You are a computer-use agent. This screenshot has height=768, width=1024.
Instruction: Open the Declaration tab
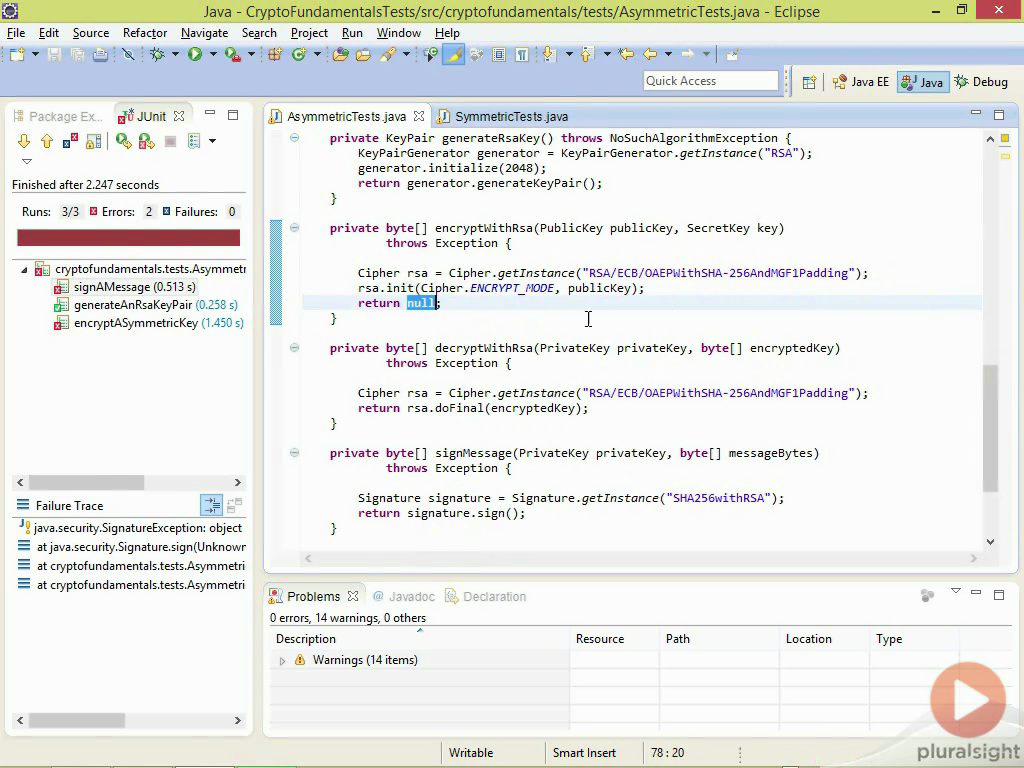[x=486, y=596]
